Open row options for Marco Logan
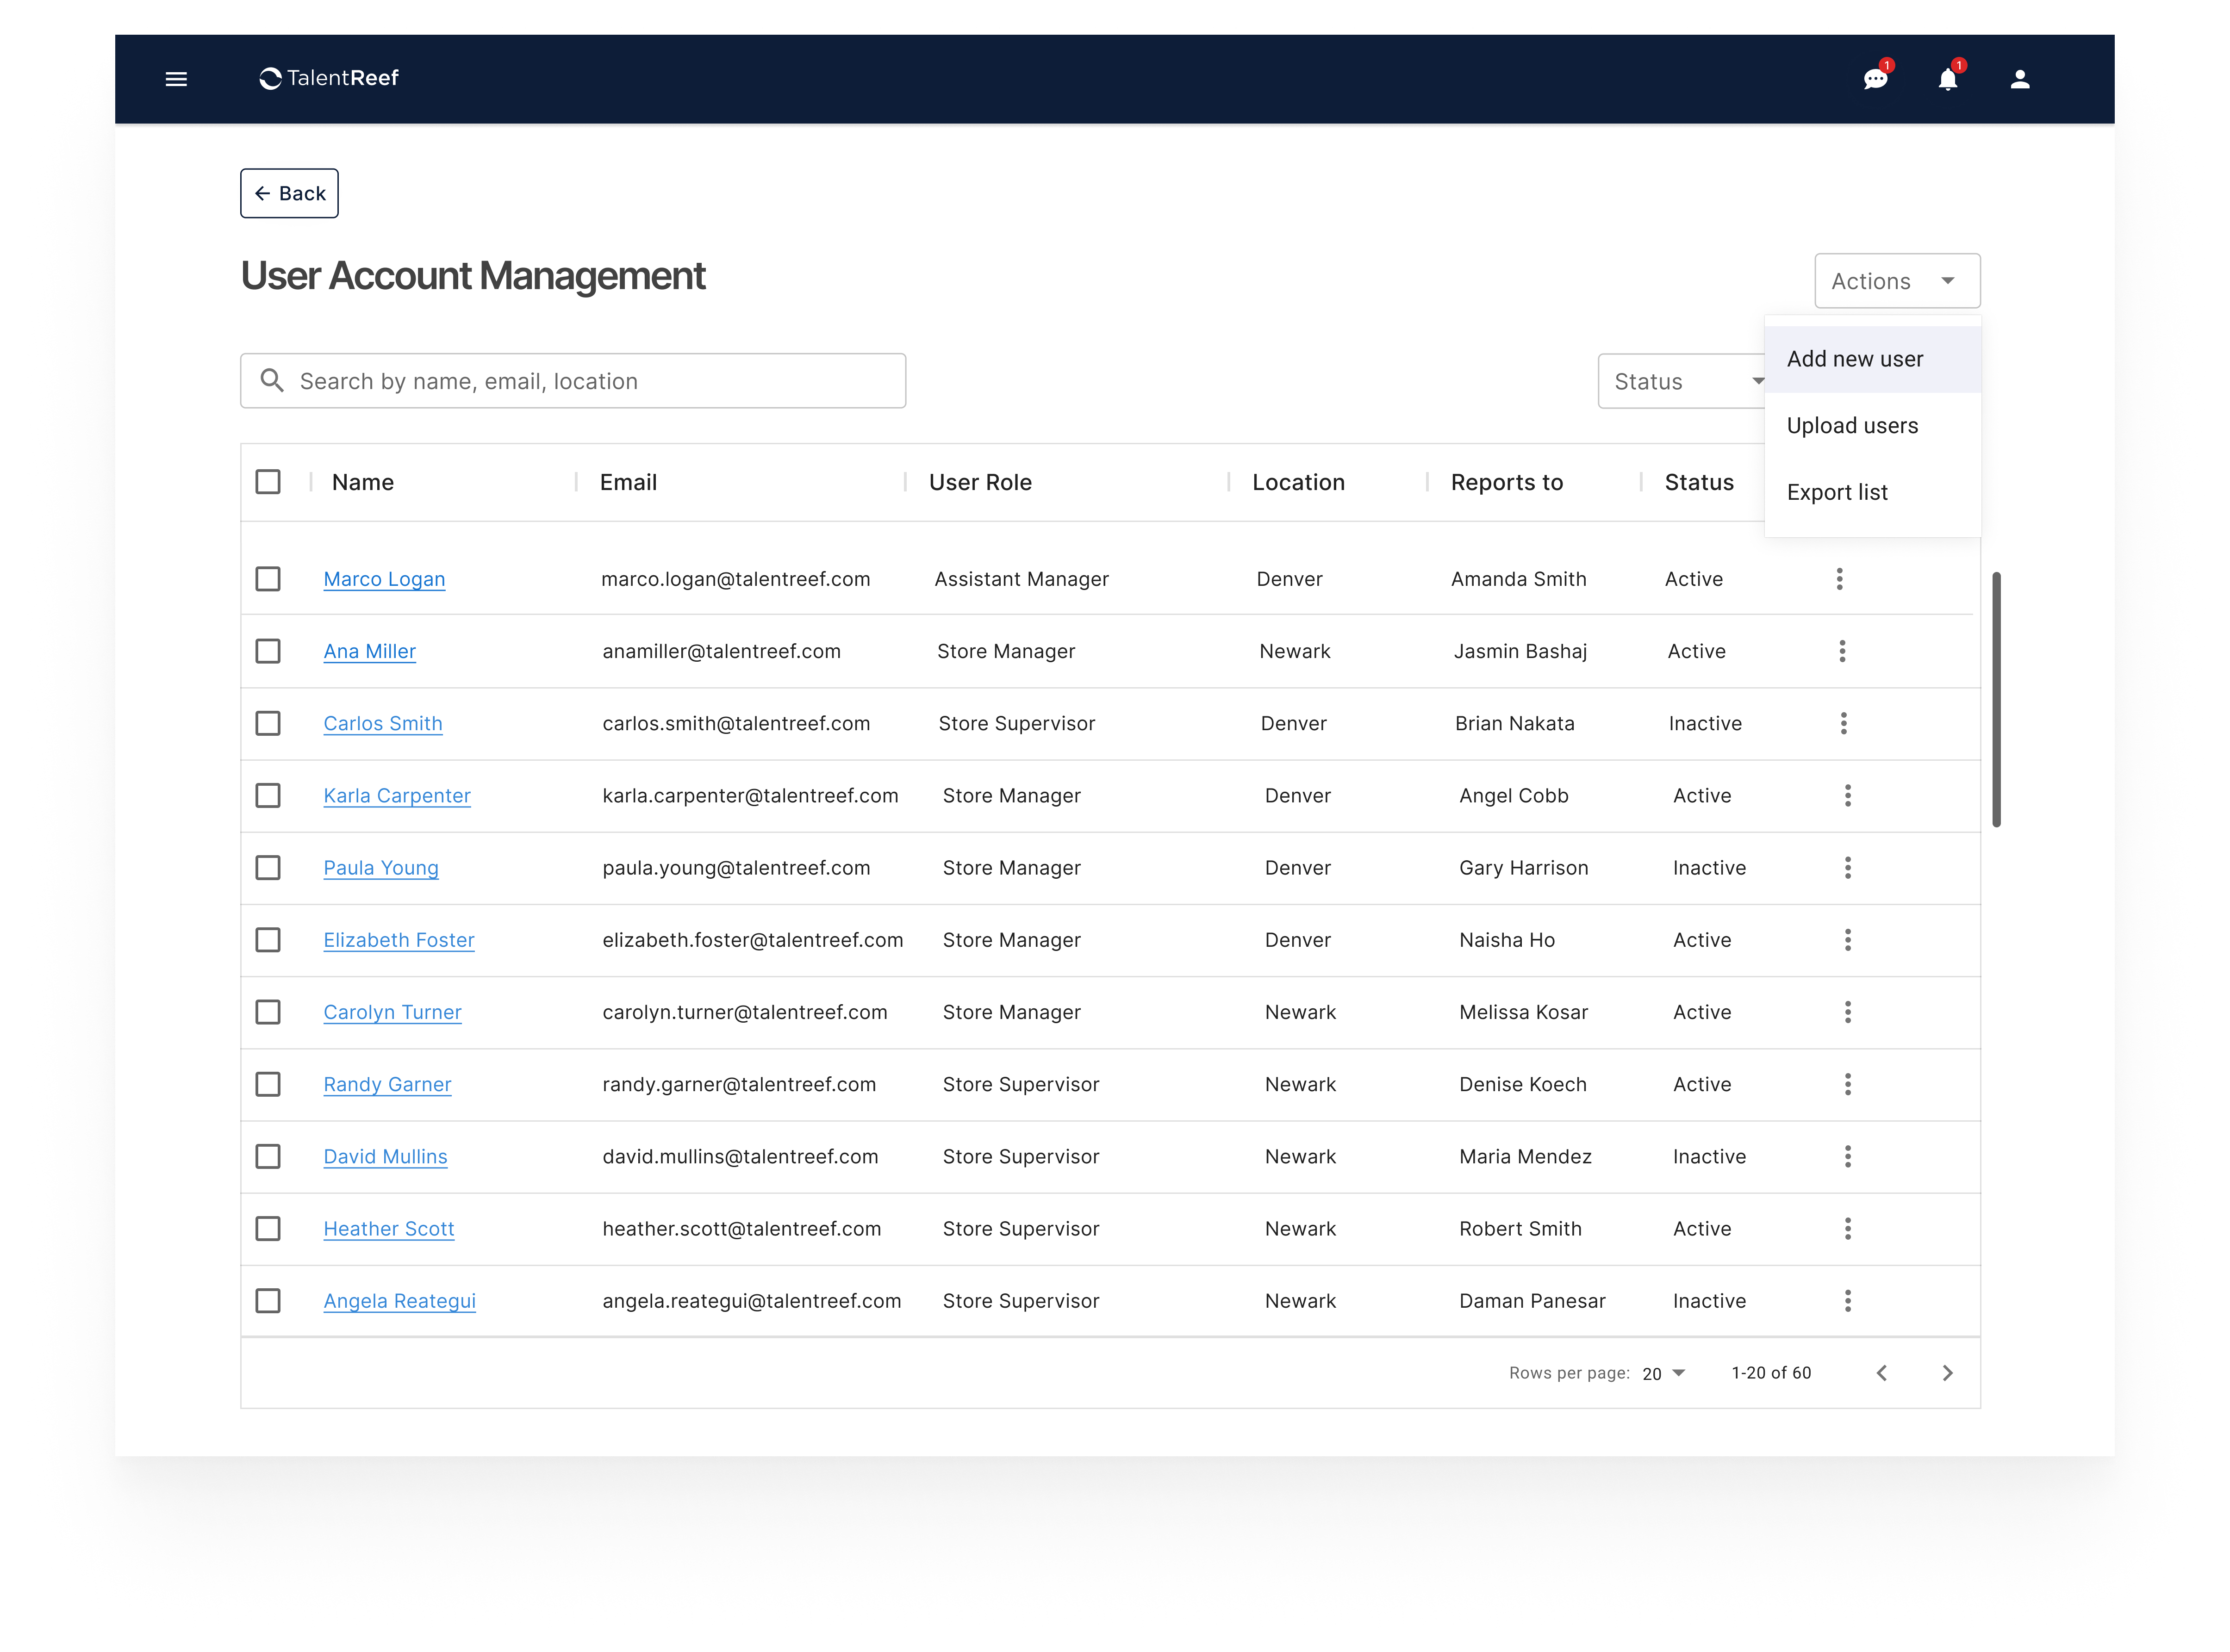 (1839, 579)
